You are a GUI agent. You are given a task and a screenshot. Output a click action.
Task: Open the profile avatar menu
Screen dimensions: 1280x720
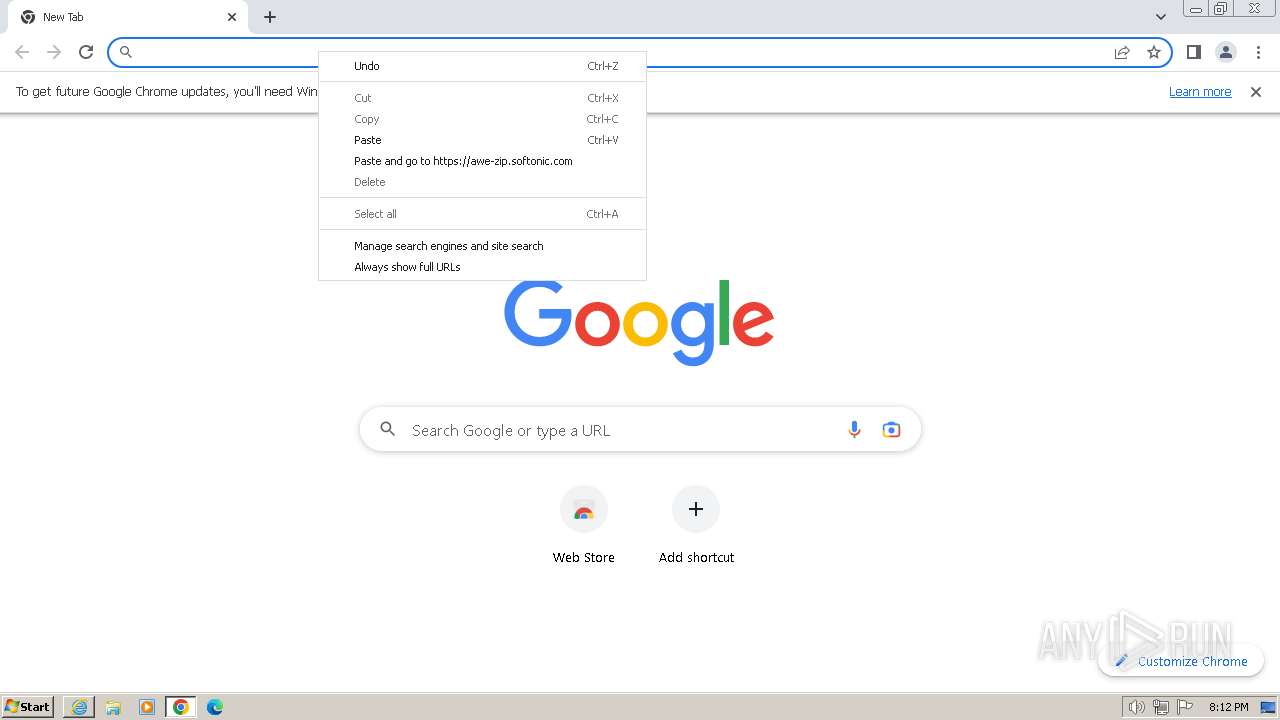1226,52
